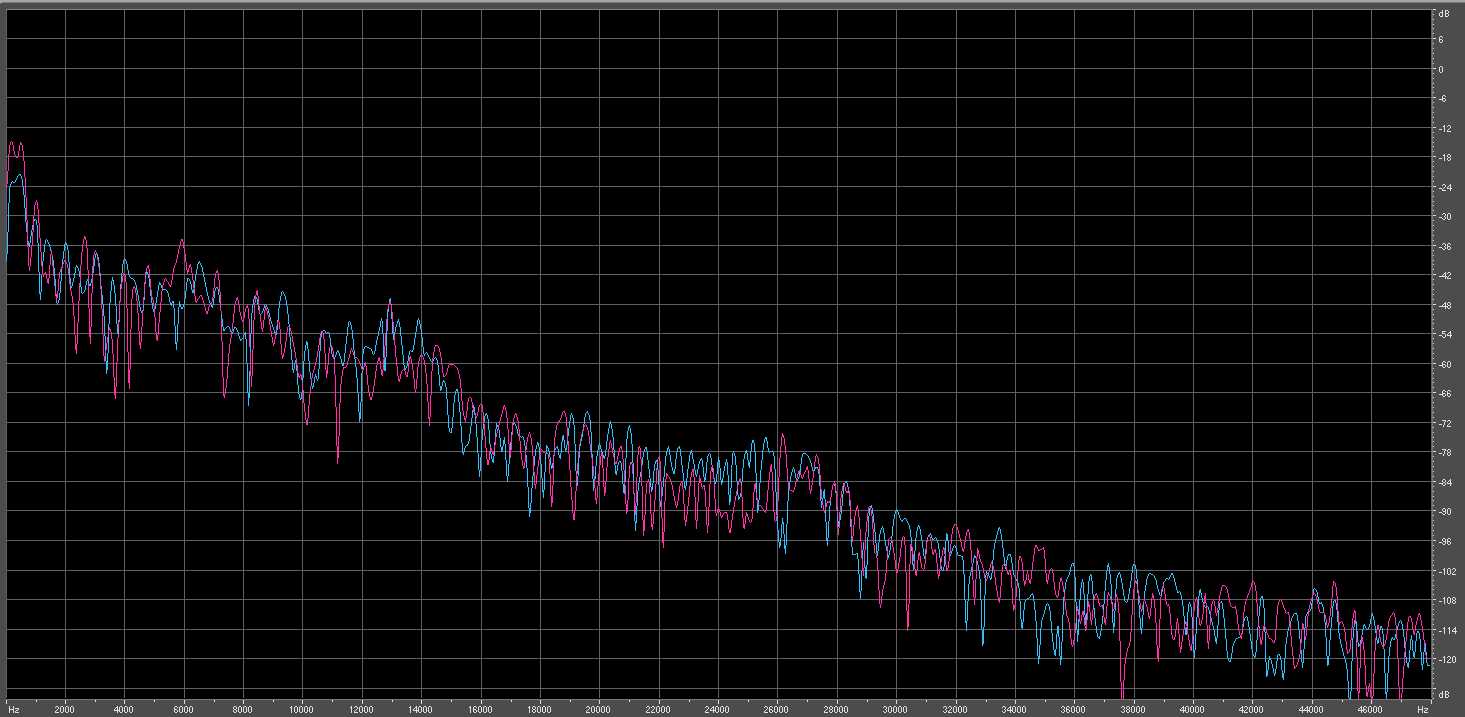Viewport: 1465px width, 717px height.
Task: Select the 46000 Hz tick label
Action: point(1369,709)
